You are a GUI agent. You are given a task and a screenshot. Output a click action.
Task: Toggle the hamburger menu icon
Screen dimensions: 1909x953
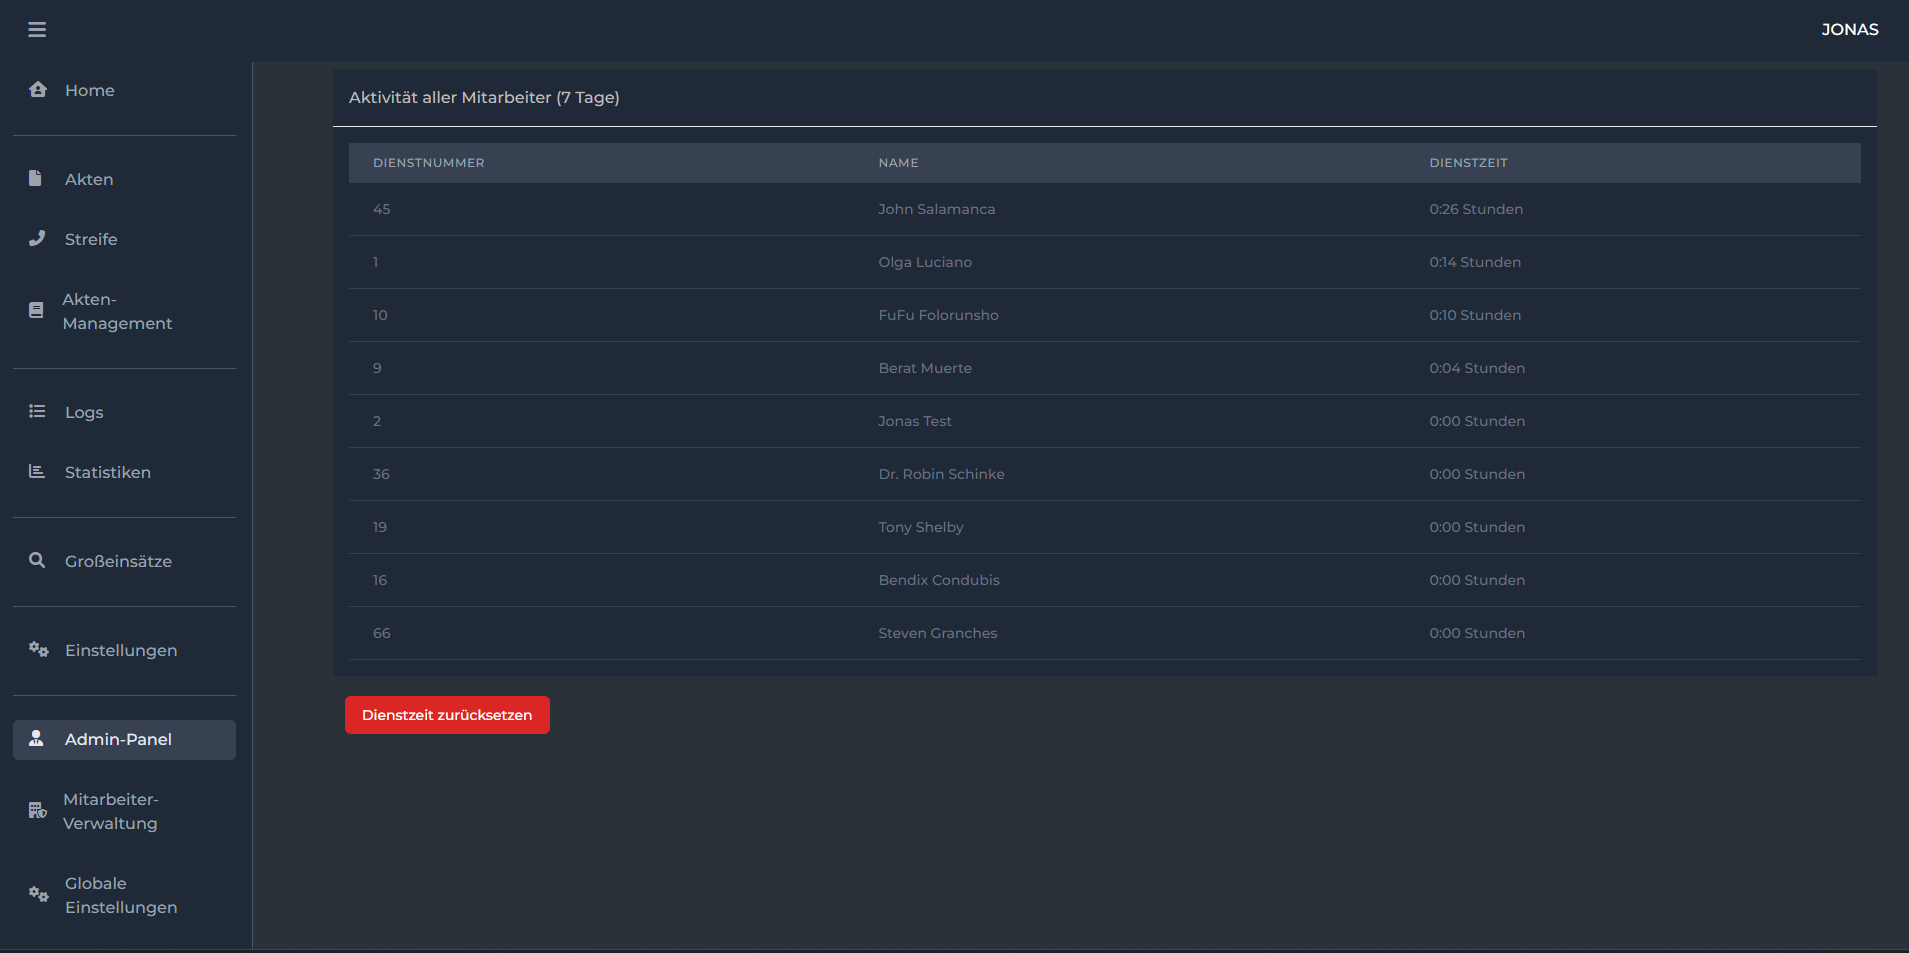point(37,30)
